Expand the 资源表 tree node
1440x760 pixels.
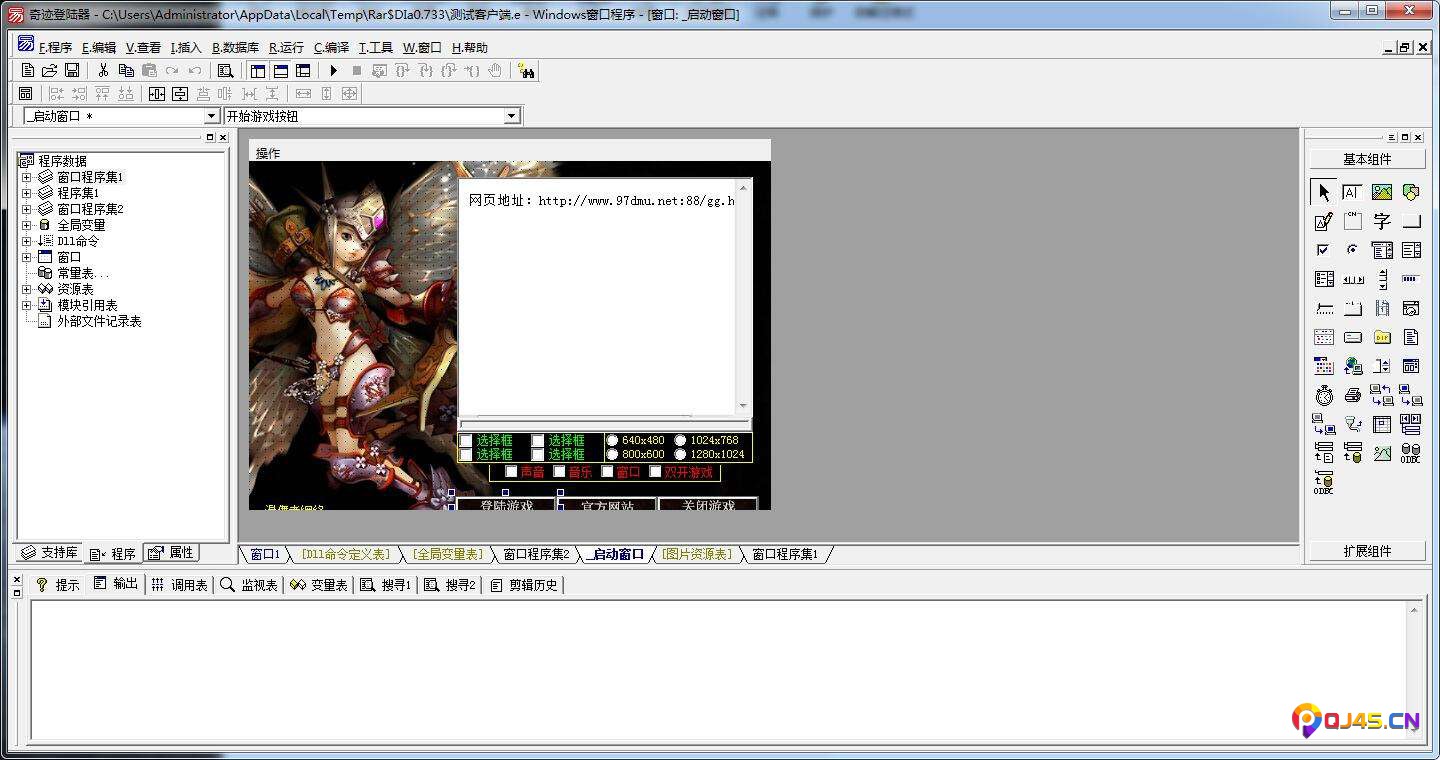(x=27, y=289)
